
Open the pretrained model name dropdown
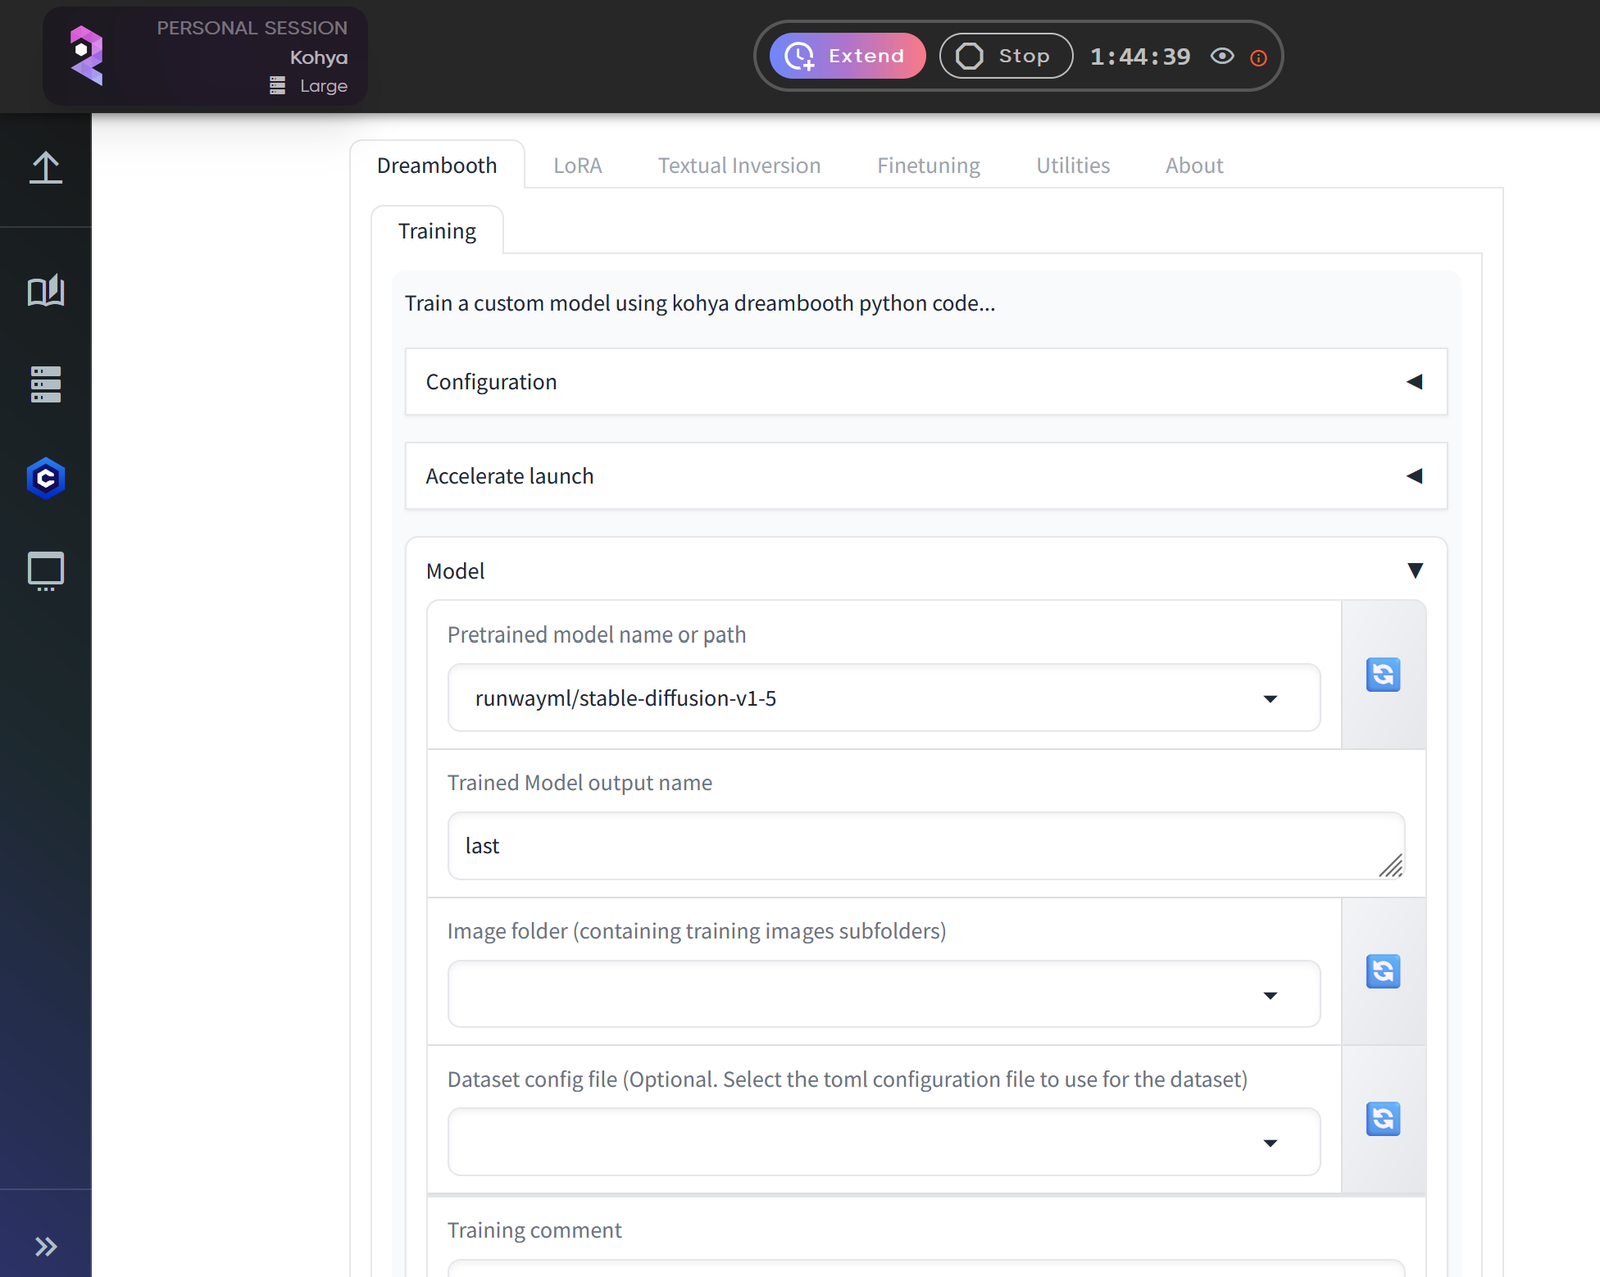click(x=883, y=698)
